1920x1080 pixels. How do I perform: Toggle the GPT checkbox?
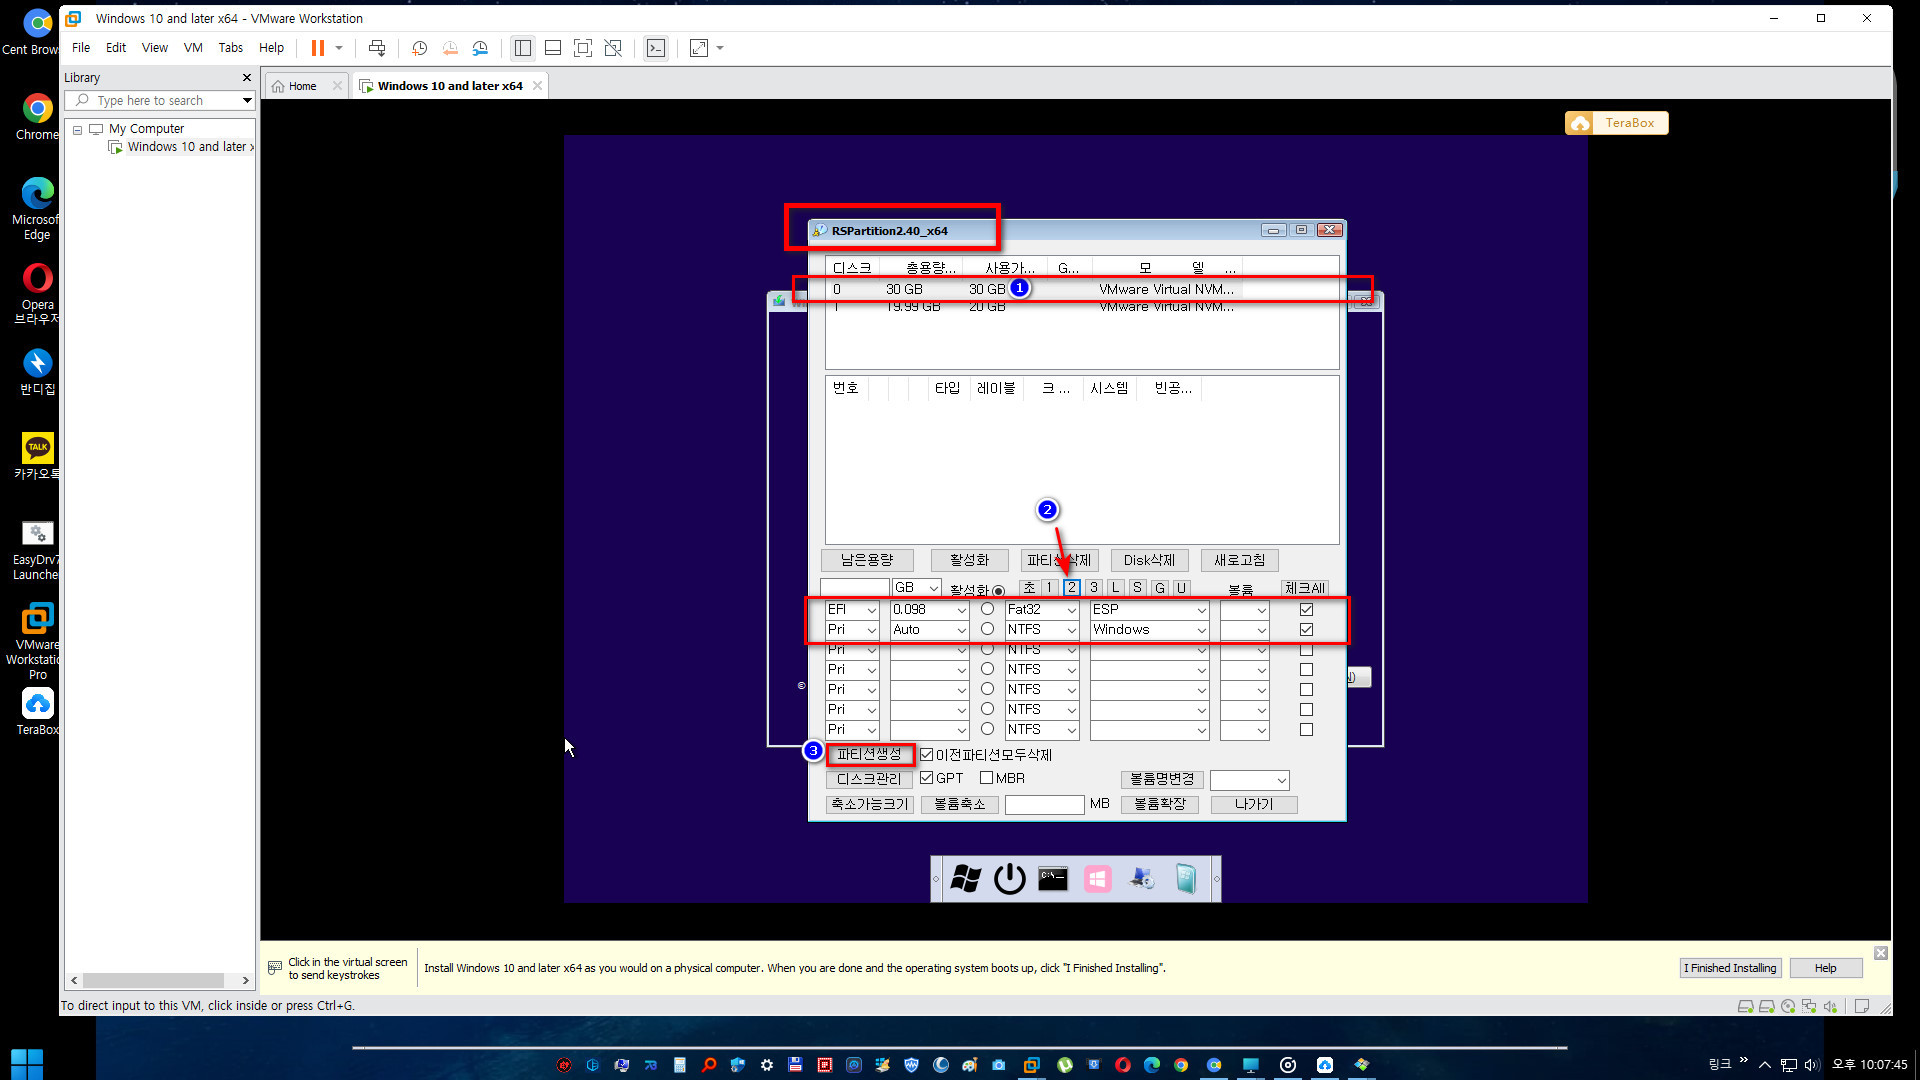[x=926, y=778]
